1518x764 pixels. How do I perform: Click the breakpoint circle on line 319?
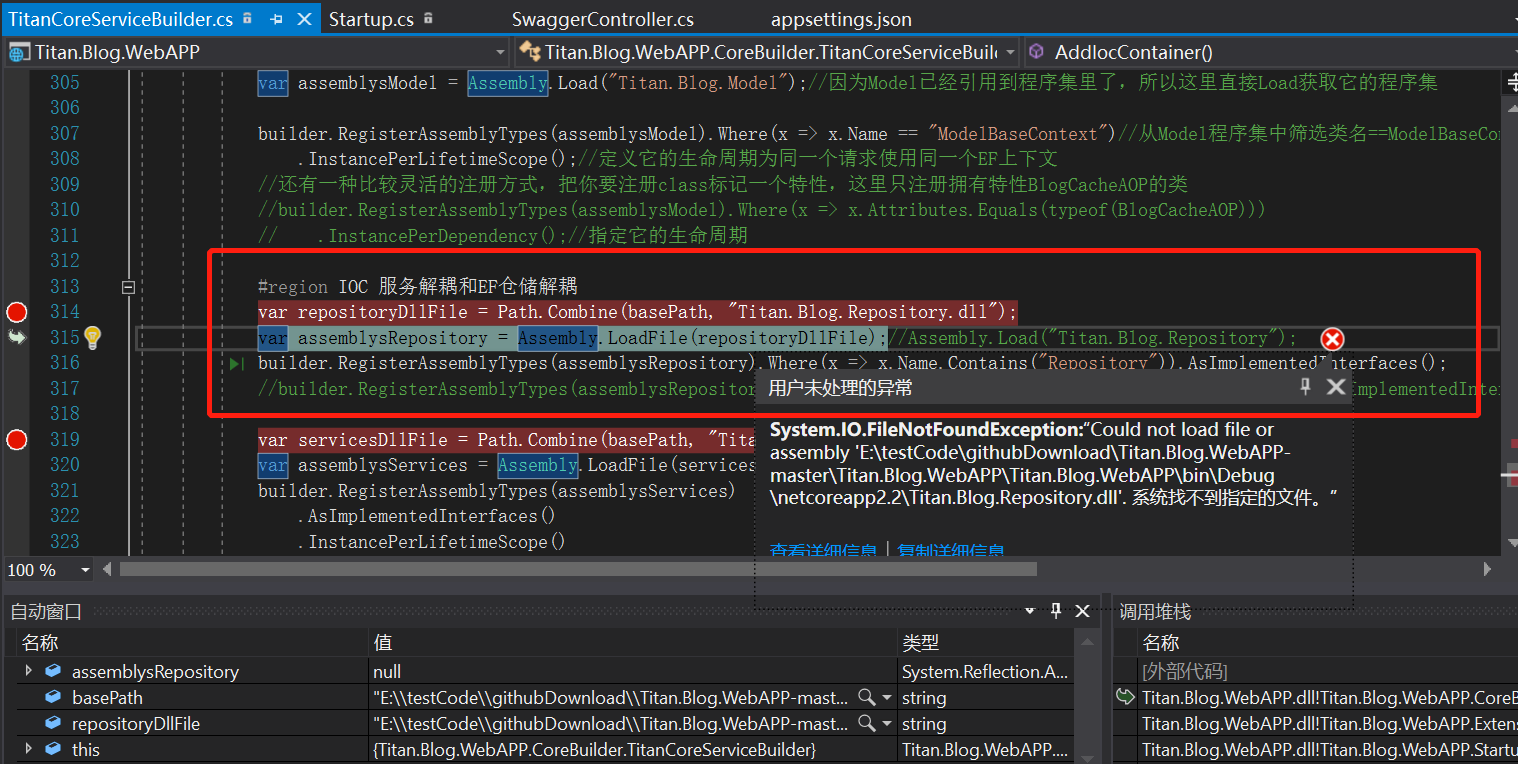(16, 439)
